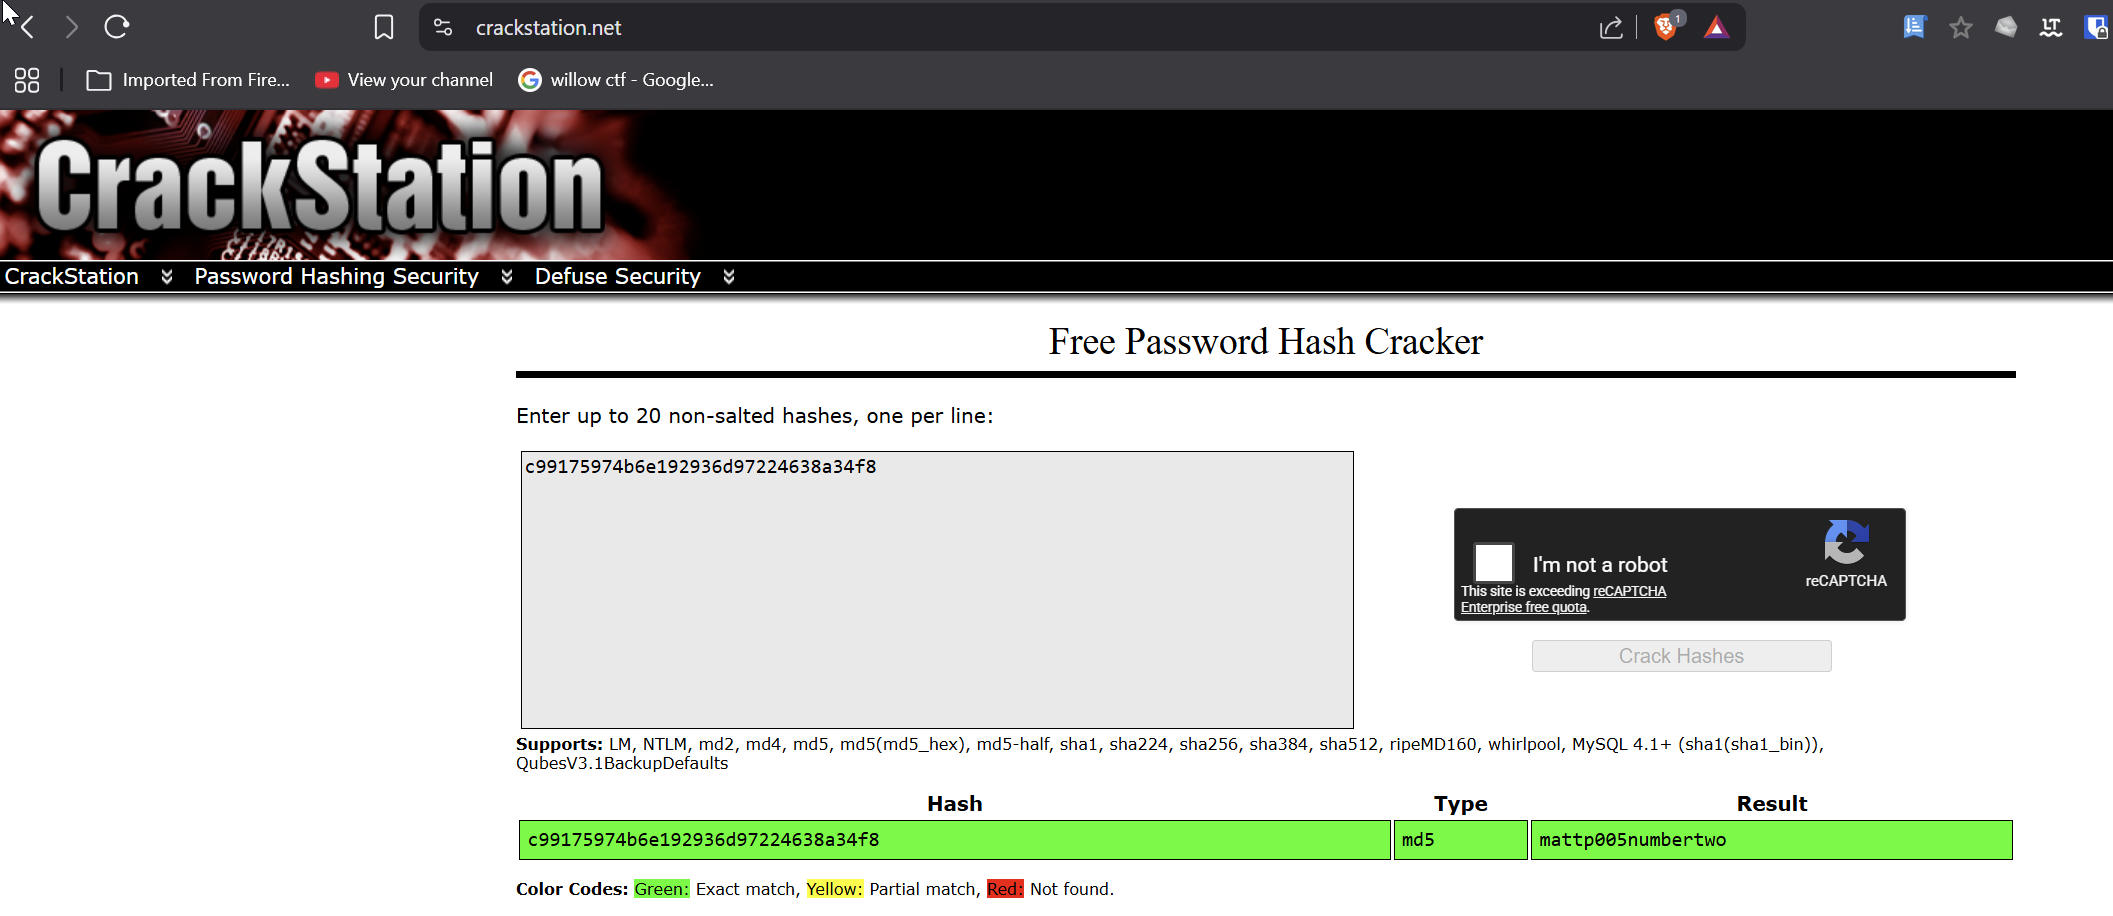Open Imported From Fire... bookmarks folder
This screenshot has width=2113, height=916.
pos(188,80)
